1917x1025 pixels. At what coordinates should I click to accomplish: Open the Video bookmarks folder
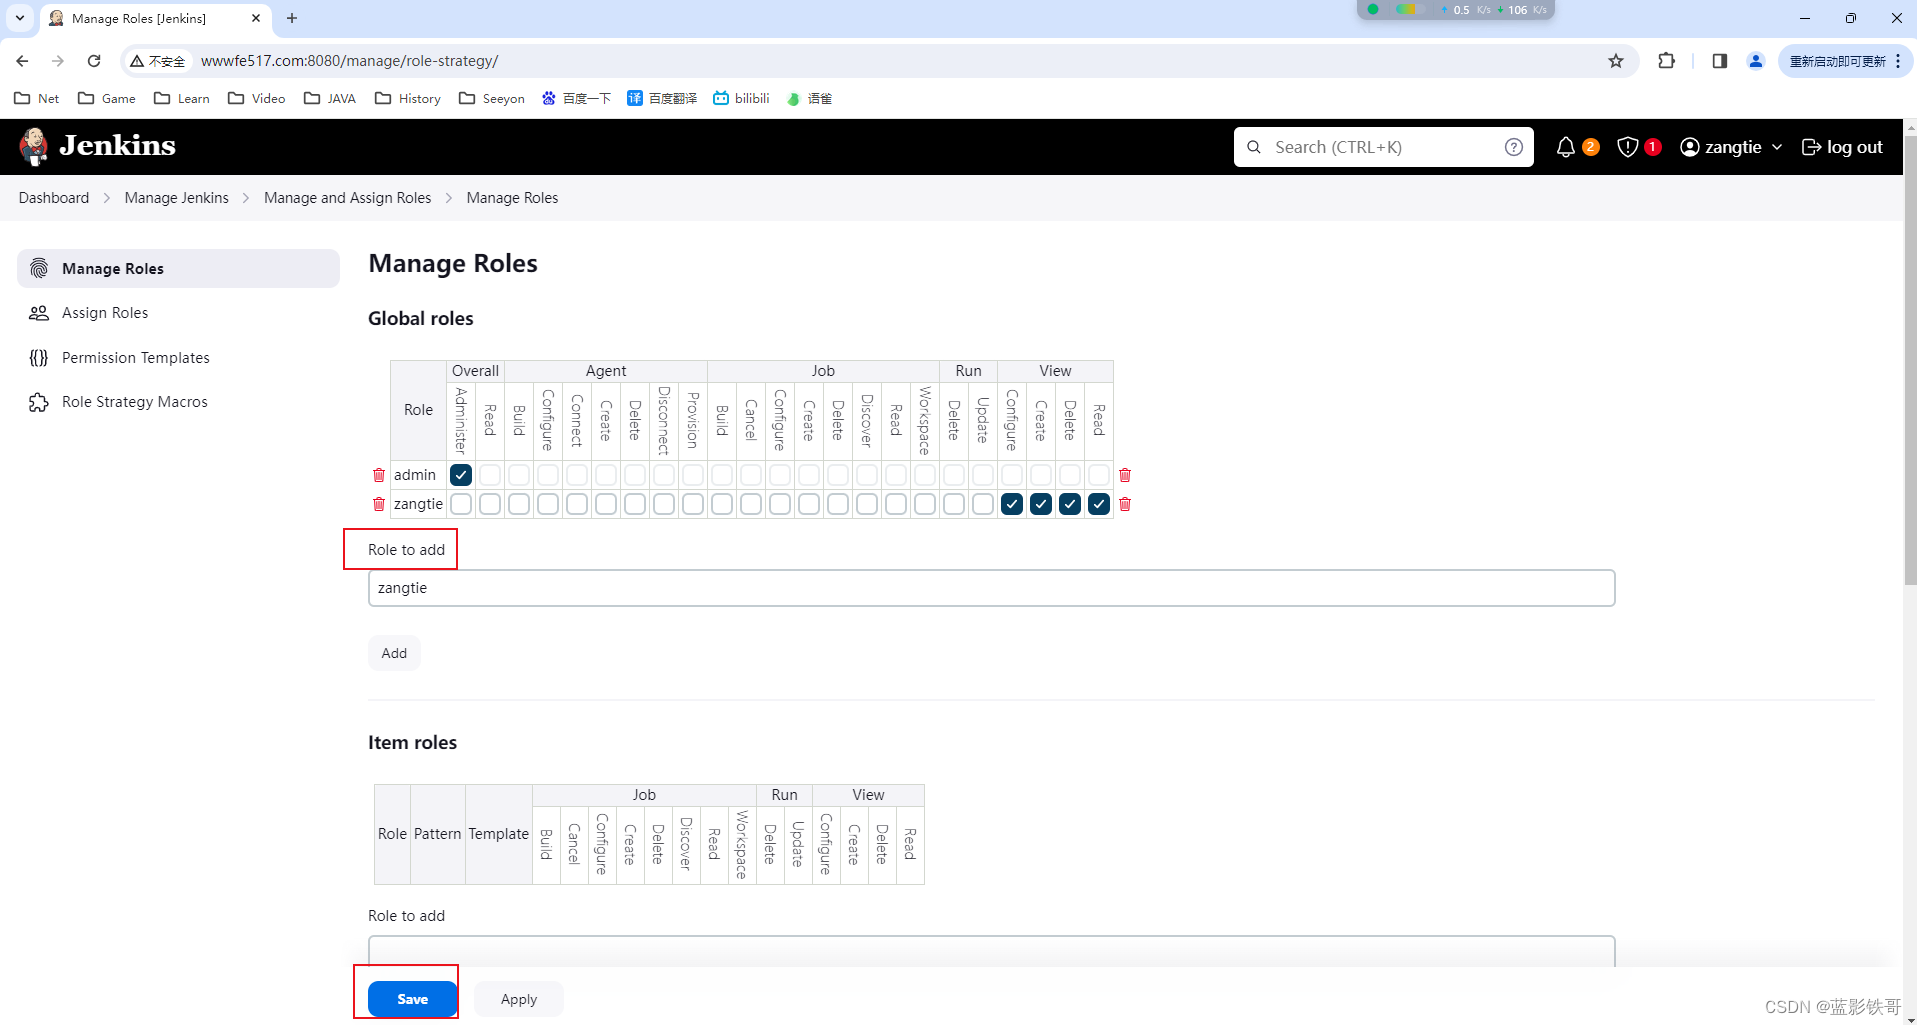click(x=257, y=98)
